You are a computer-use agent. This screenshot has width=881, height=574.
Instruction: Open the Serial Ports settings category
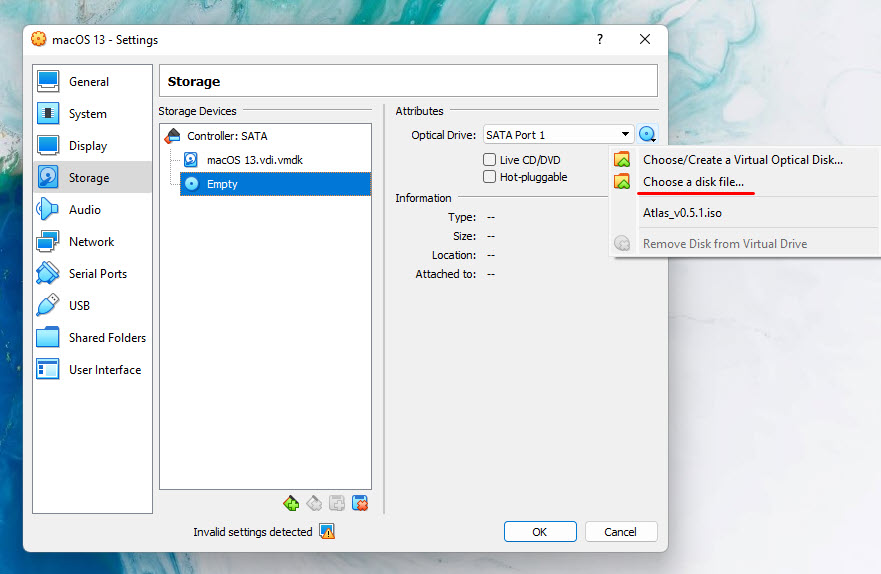[92, 274]
